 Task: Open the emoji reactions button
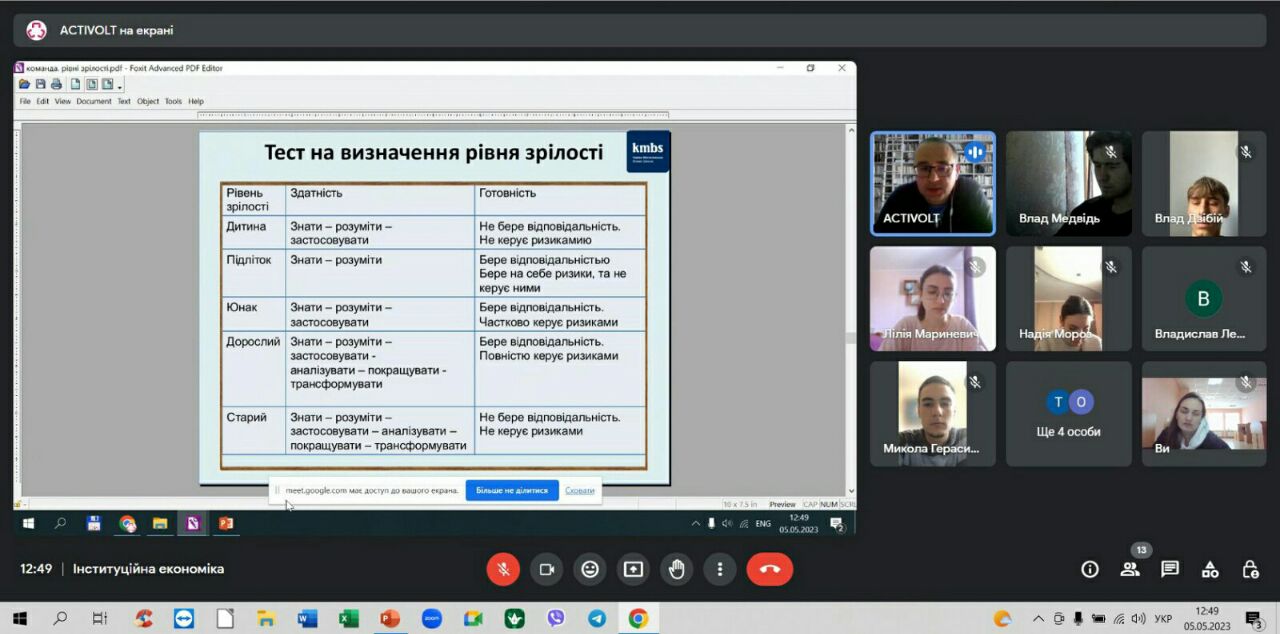[590, 569]
